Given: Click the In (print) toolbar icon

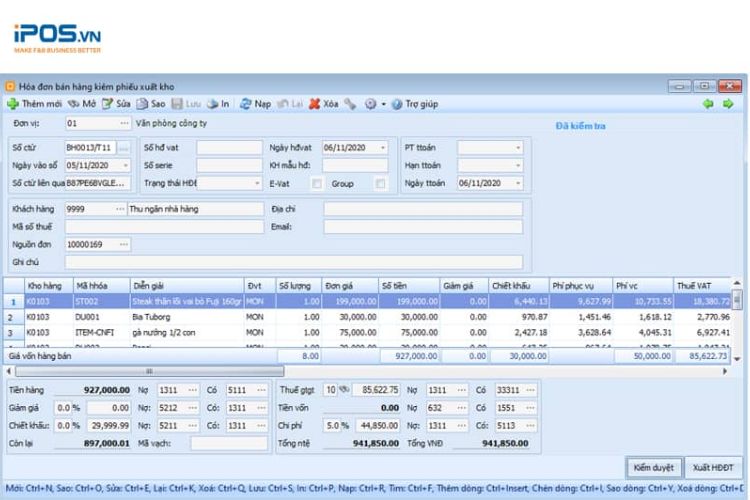Looking at the screenshot, I should (x=212, y=103).
